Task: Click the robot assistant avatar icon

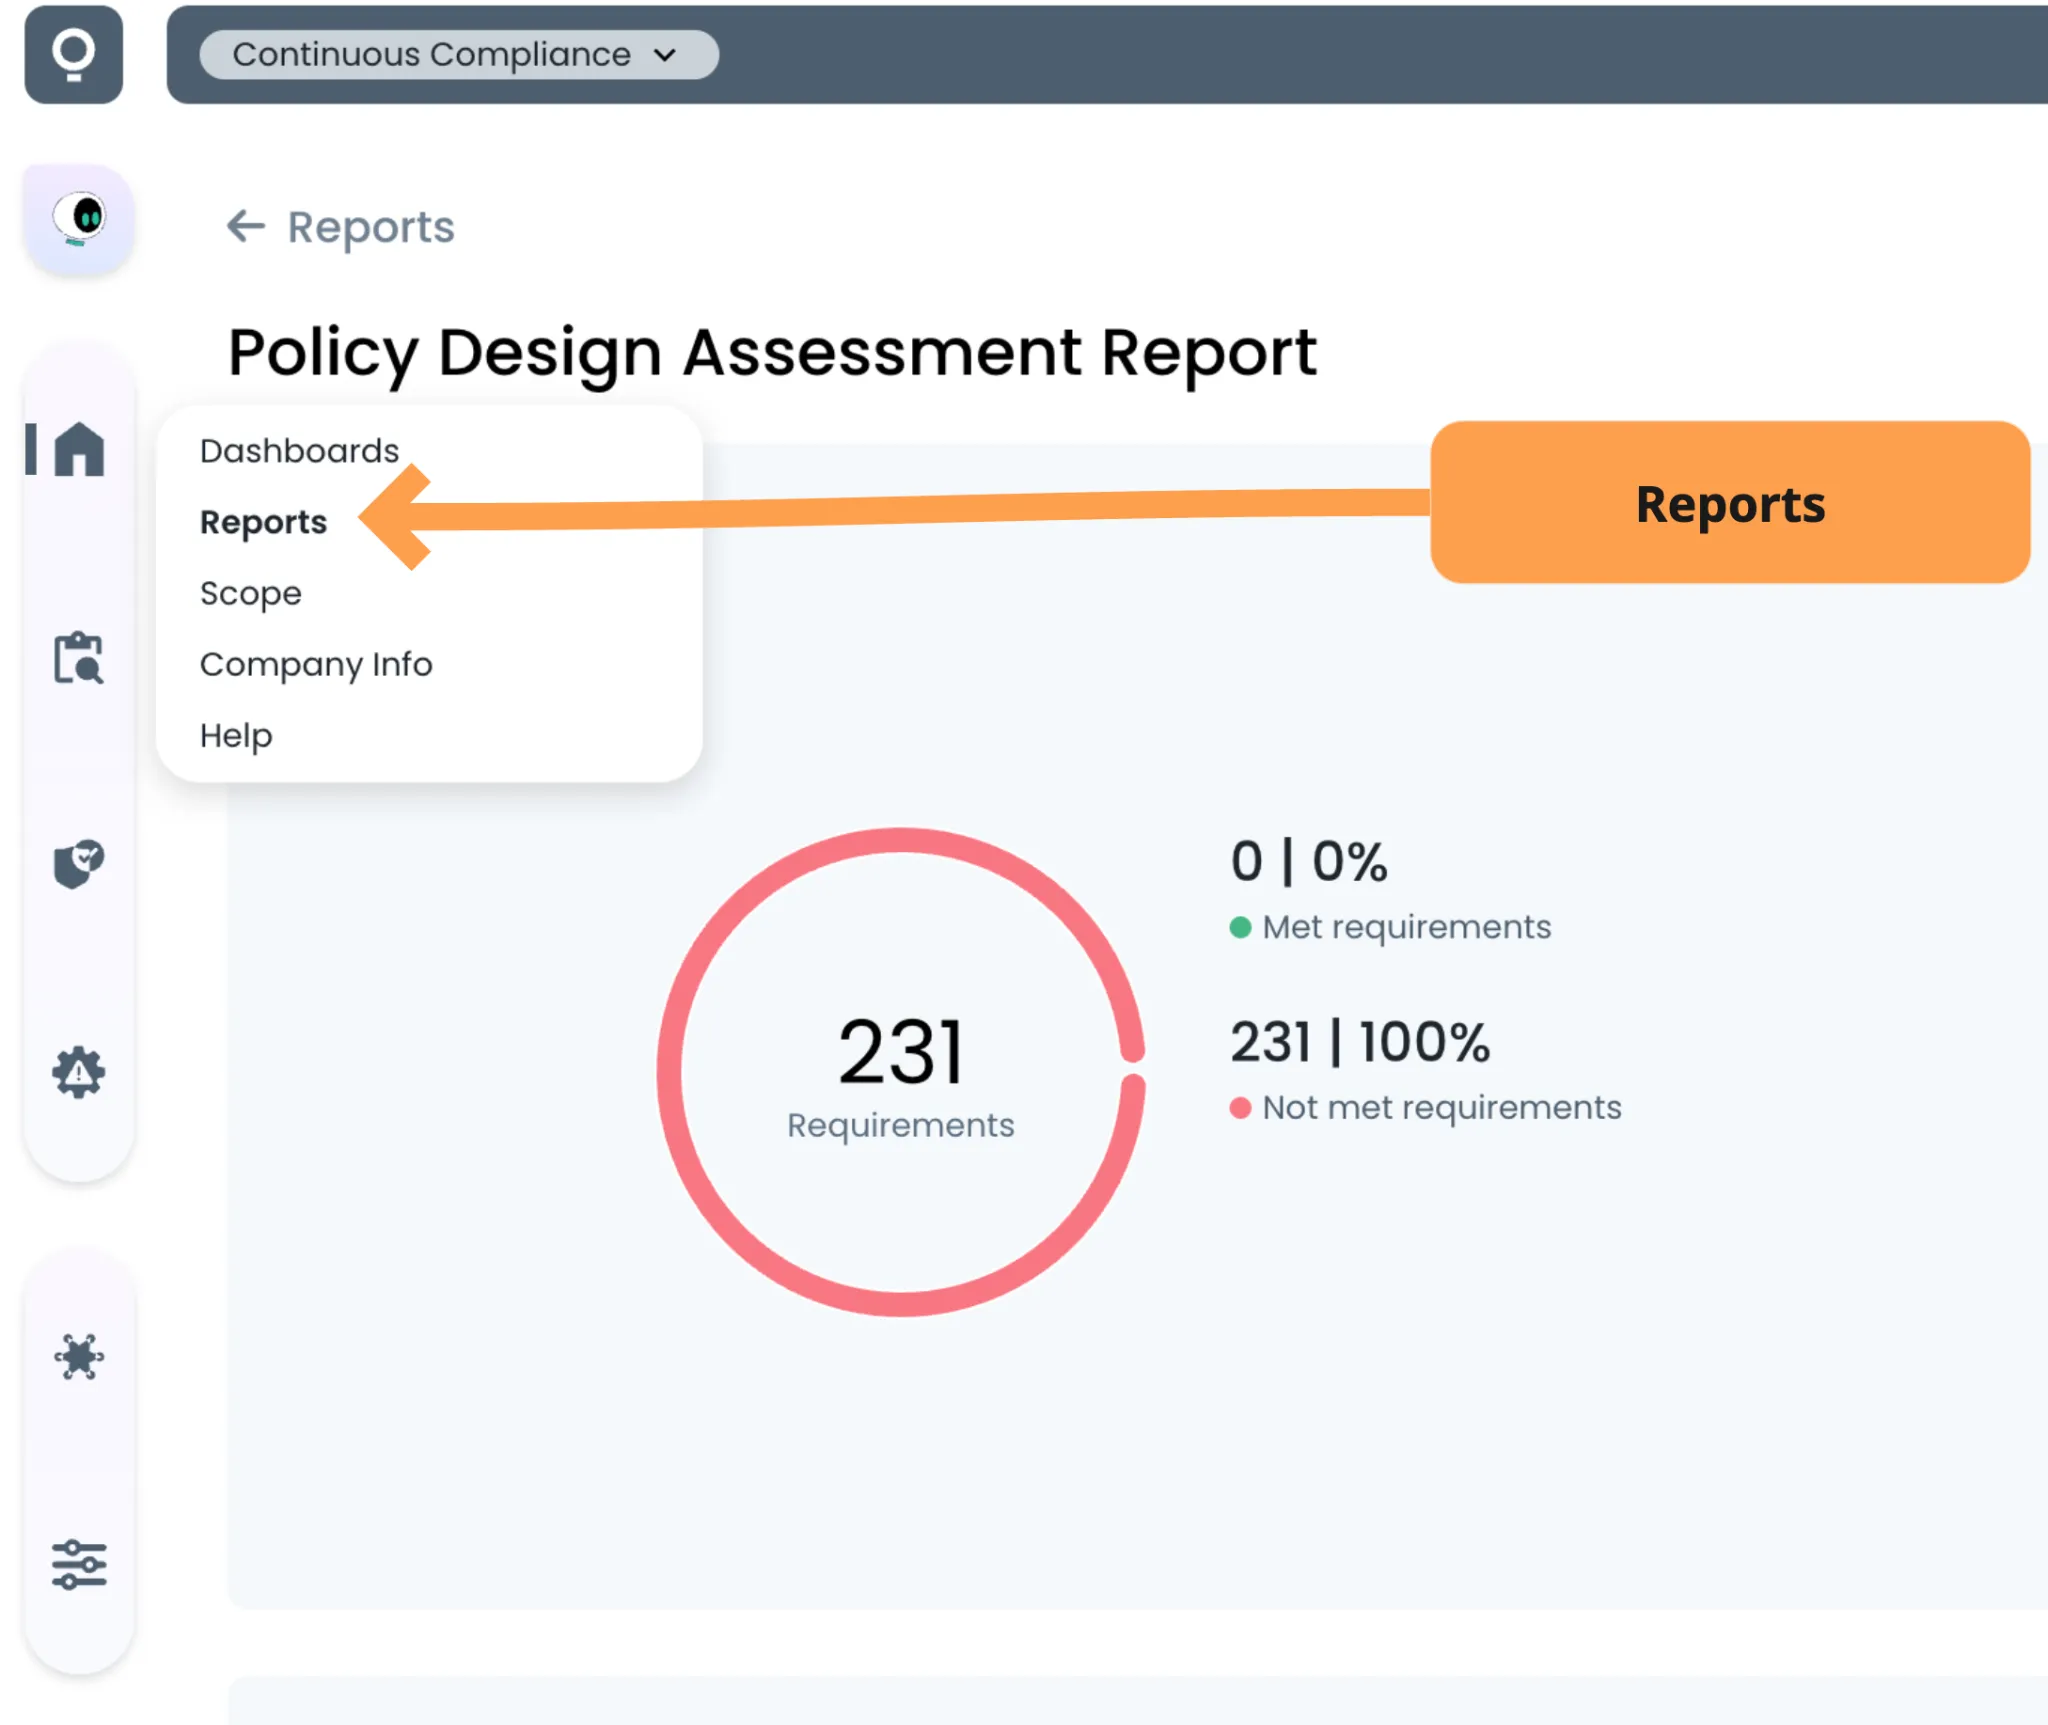Action: click(79, 219)
